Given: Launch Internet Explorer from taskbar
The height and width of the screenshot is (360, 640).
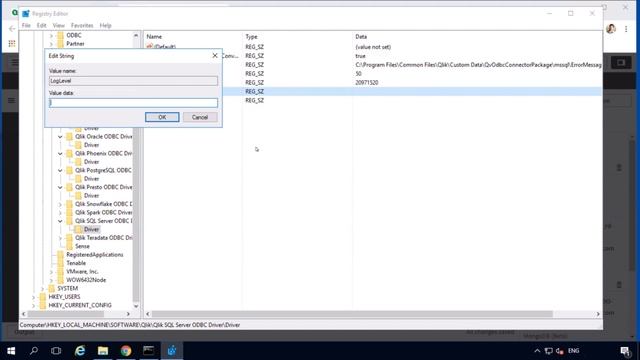Looking at the screenshot, I should point(80,351).
